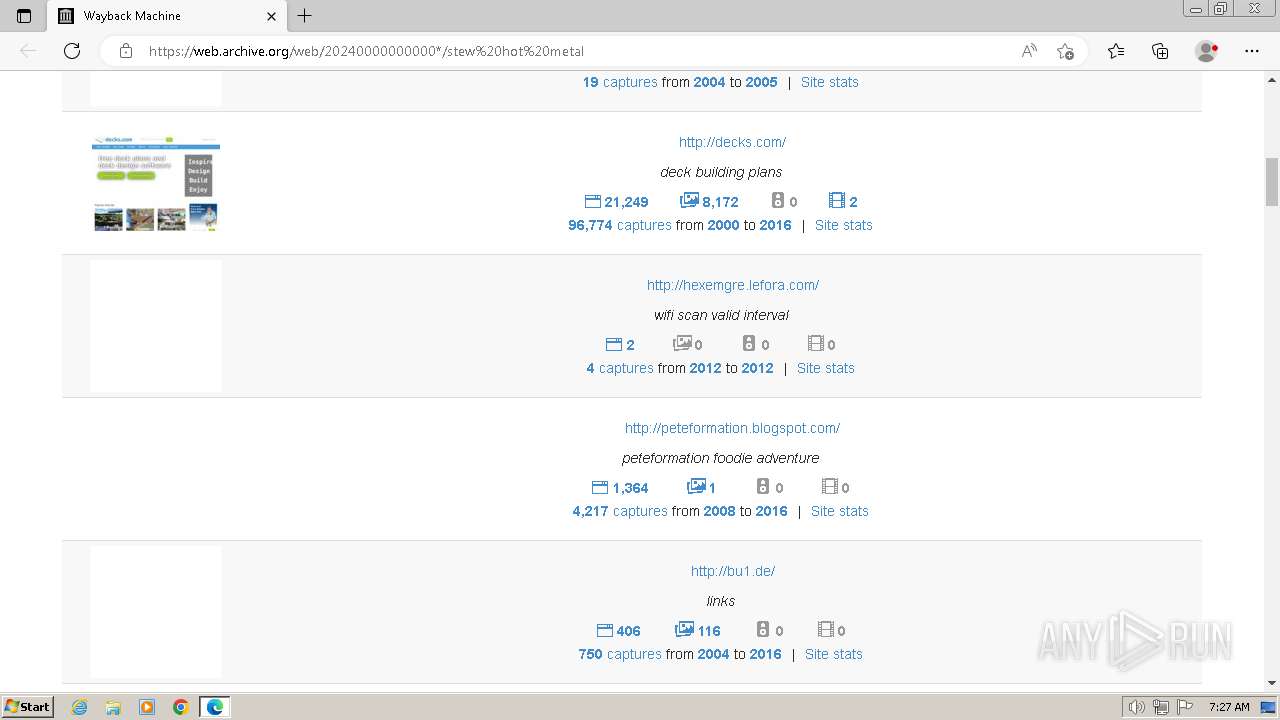Open Windows Start menu
1280x720 pixels.
(28, 707)
